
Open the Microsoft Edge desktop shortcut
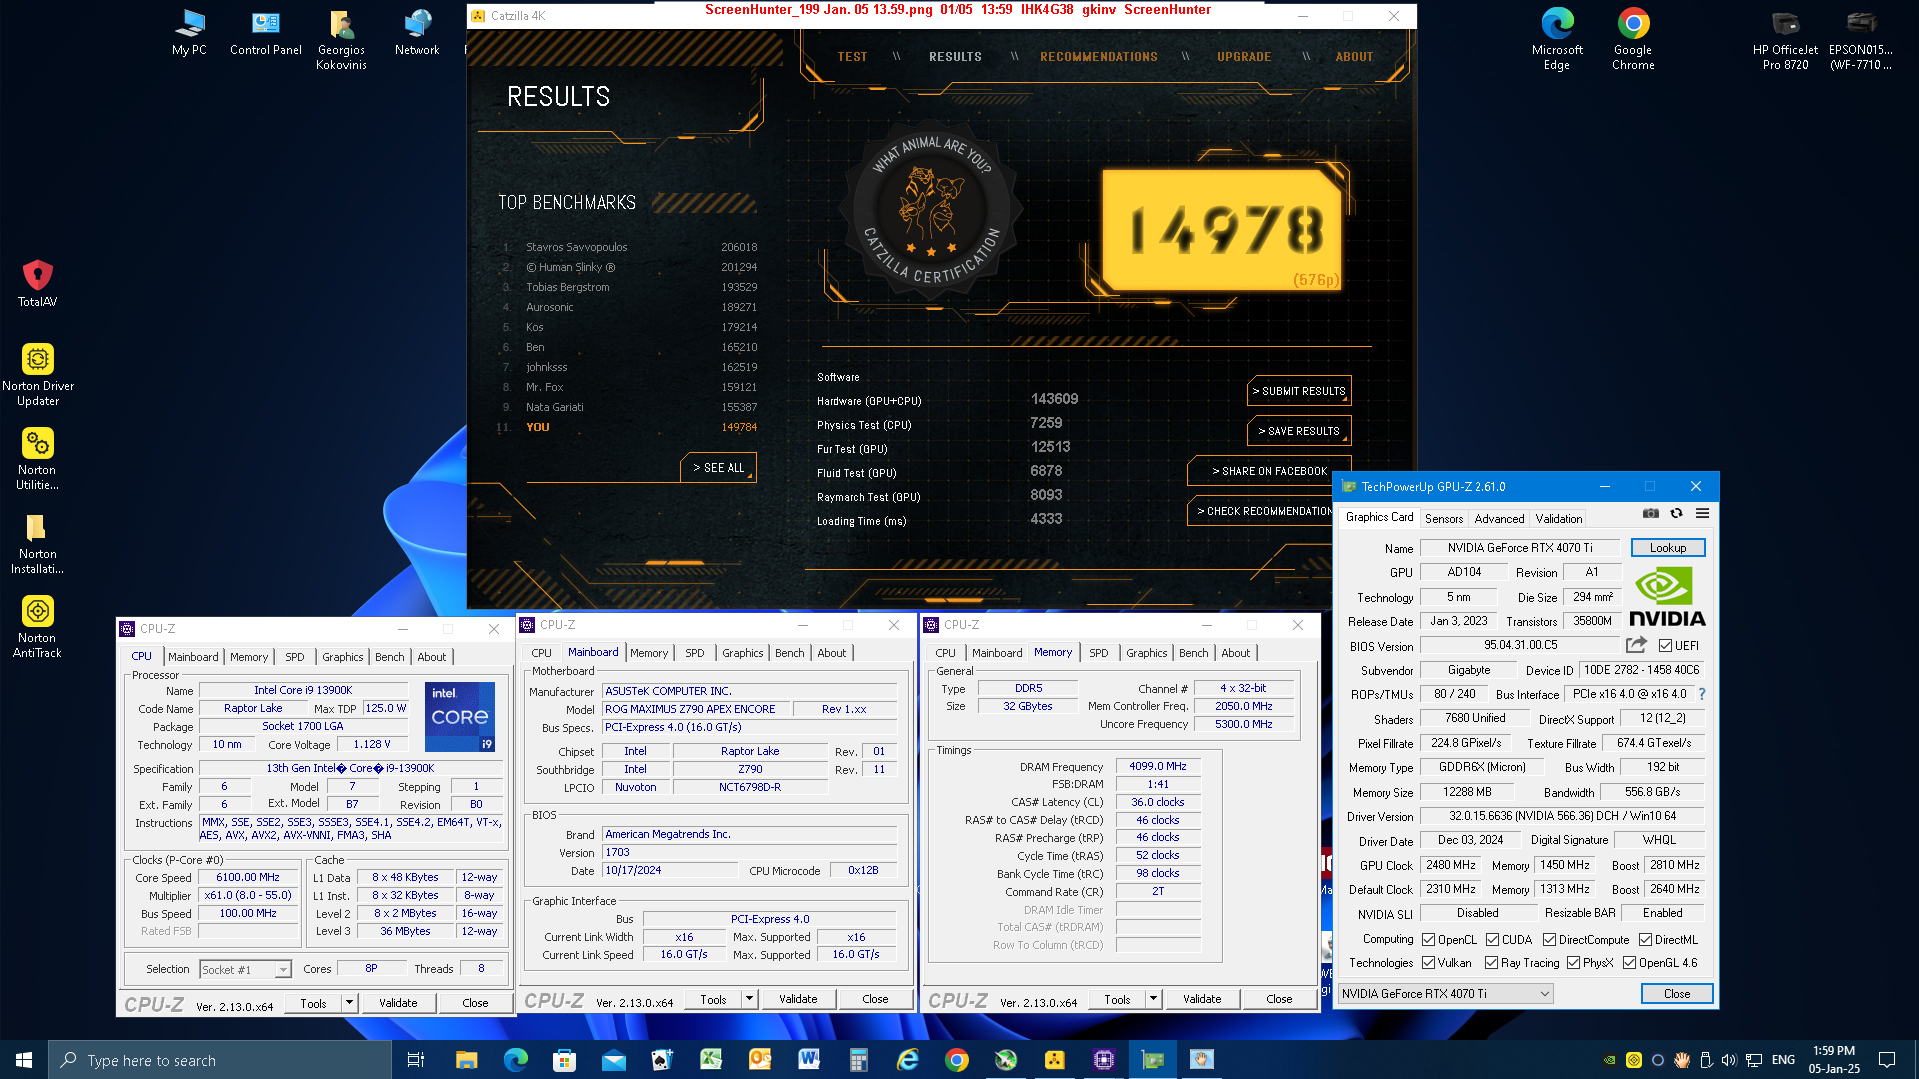[x=1557, y=39]
